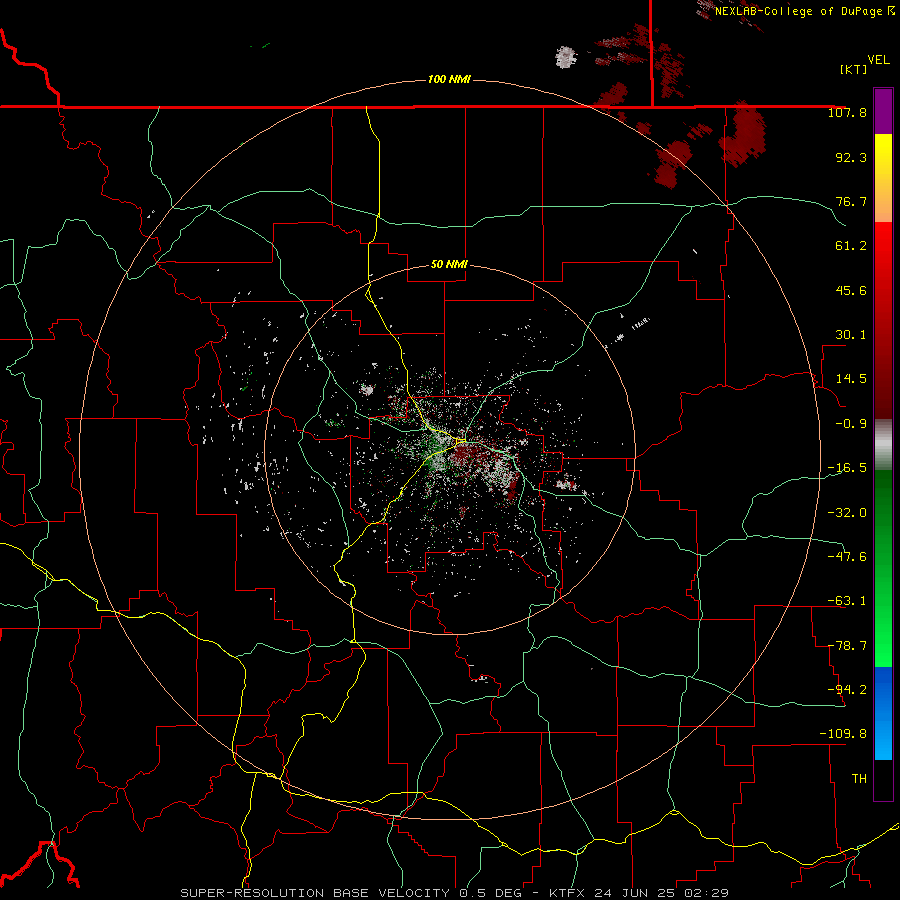Select the 107.8 velocity scale value
The image size is (900, 900).
click(847, 112)
